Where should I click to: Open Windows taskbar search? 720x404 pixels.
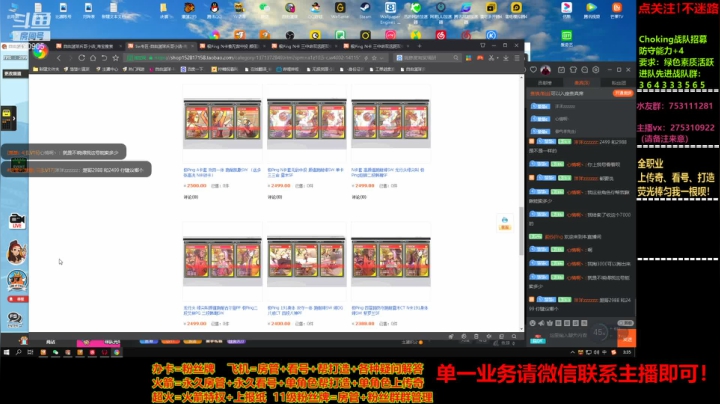click(18, 352)
